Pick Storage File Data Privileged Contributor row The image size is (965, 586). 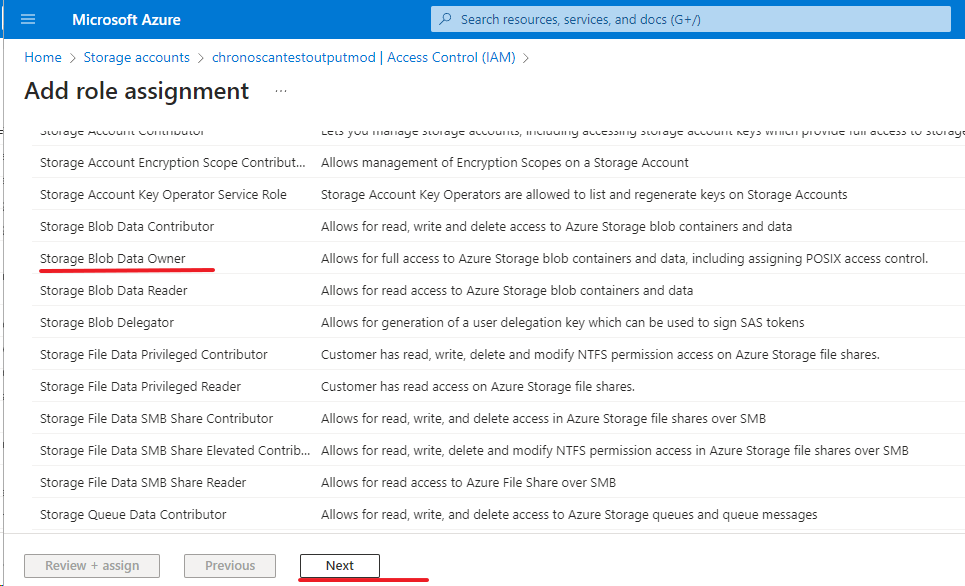[154, 354]
